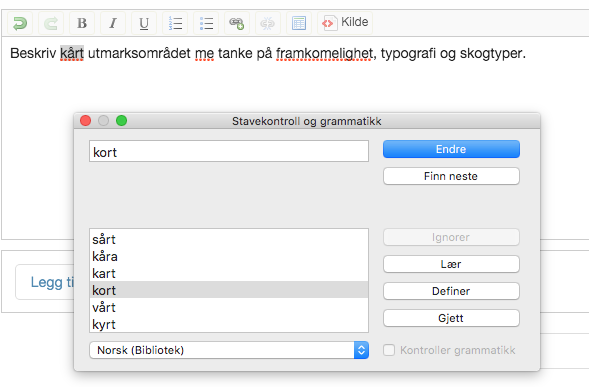Switch to Kilde source view
The width and height of the screenshot is (589, 387).
pos(345,23)
